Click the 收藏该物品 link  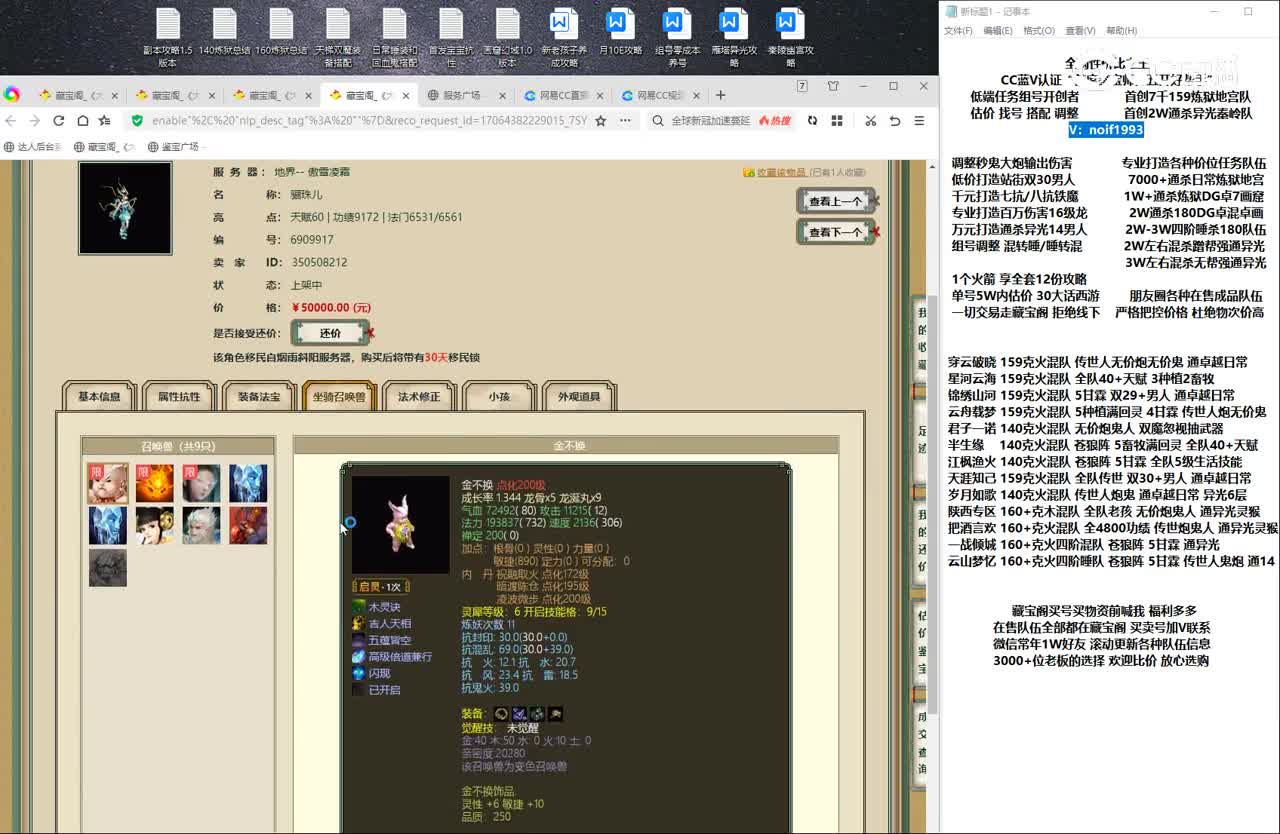click(780, 172)
